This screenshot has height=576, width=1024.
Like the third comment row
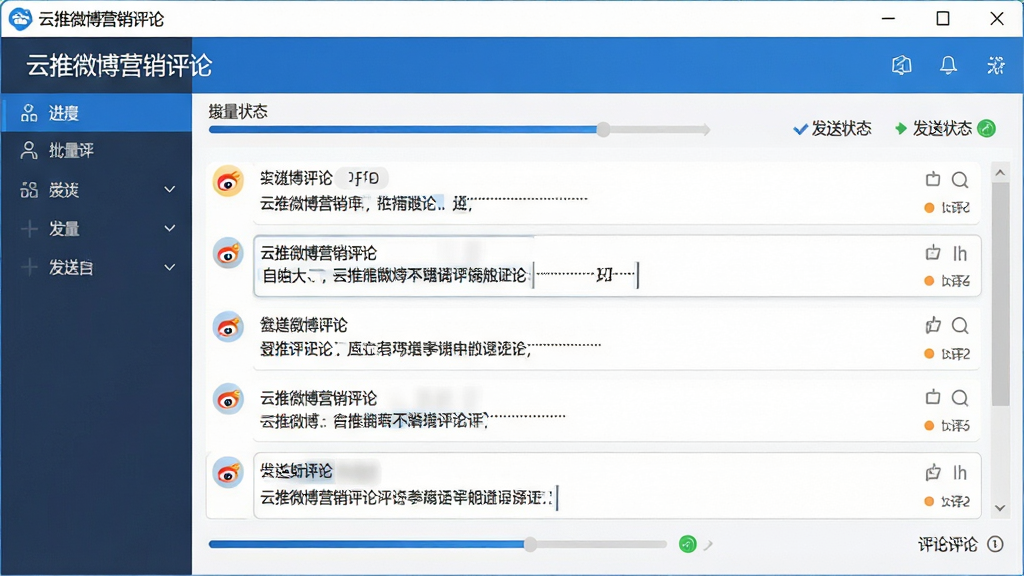point(933,325)
